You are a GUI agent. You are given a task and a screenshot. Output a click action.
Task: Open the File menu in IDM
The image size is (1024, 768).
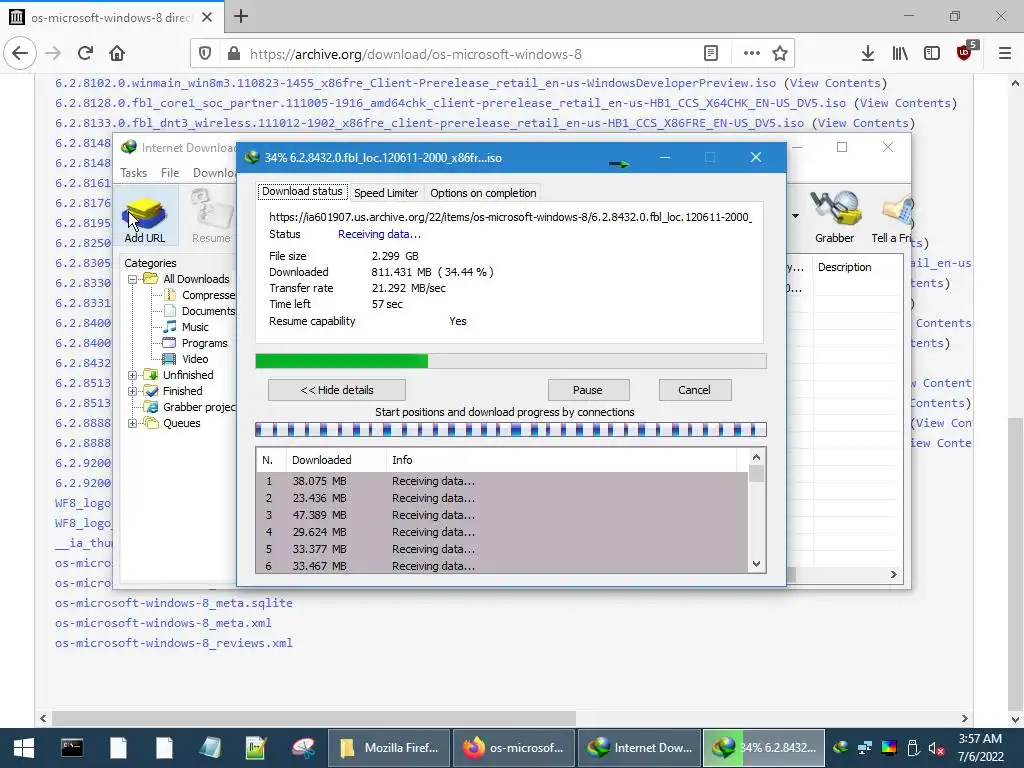(170, 172)
